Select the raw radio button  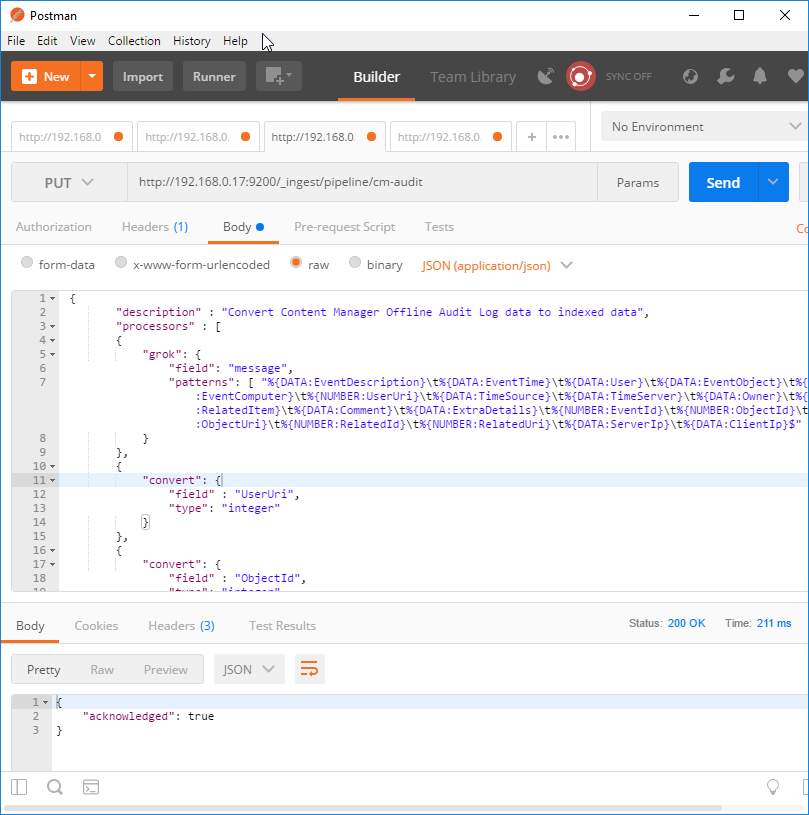pyautogui.click(x=296, y=262)
